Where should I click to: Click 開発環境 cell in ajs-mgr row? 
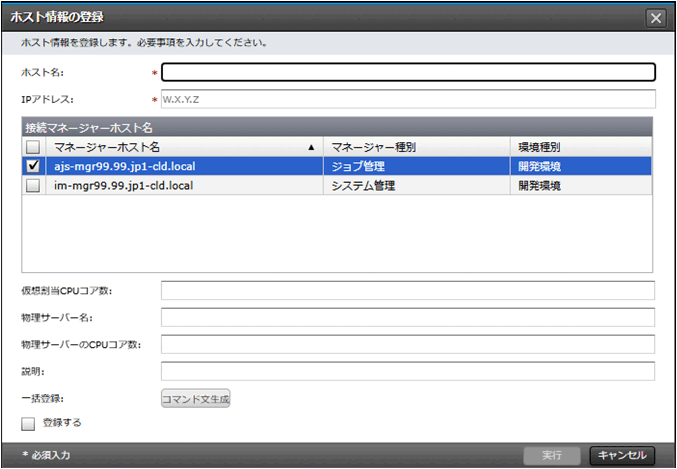581,166
